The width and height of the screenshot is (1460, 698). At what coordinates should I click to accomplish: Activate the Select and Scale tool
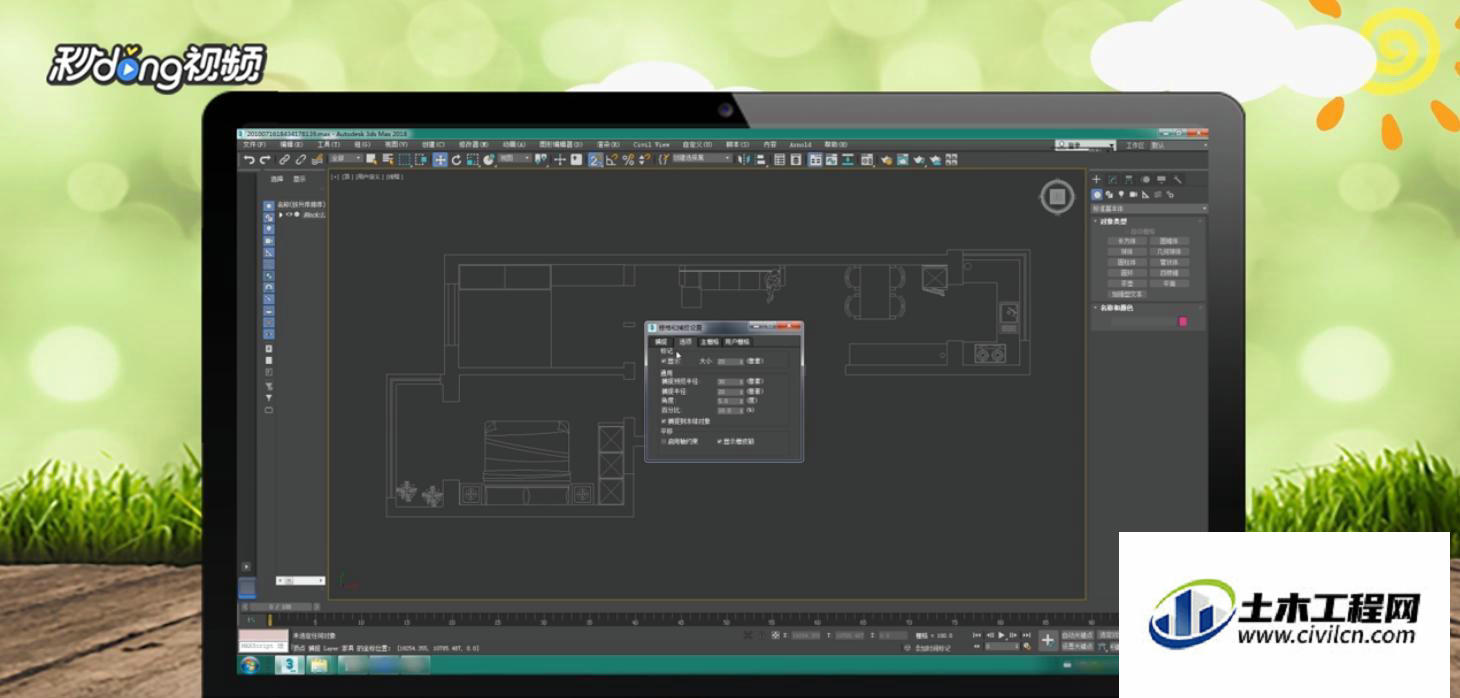click(472, 159)
